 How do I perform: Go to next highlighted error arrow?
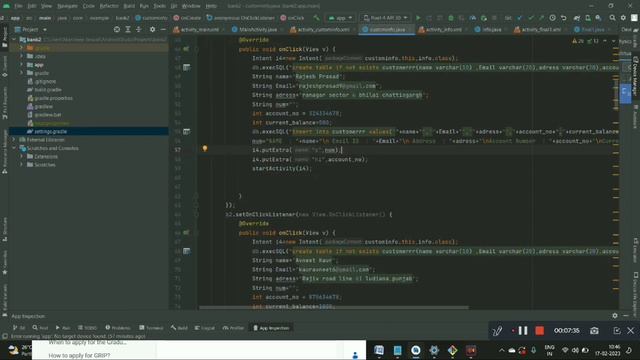[614, 41]
